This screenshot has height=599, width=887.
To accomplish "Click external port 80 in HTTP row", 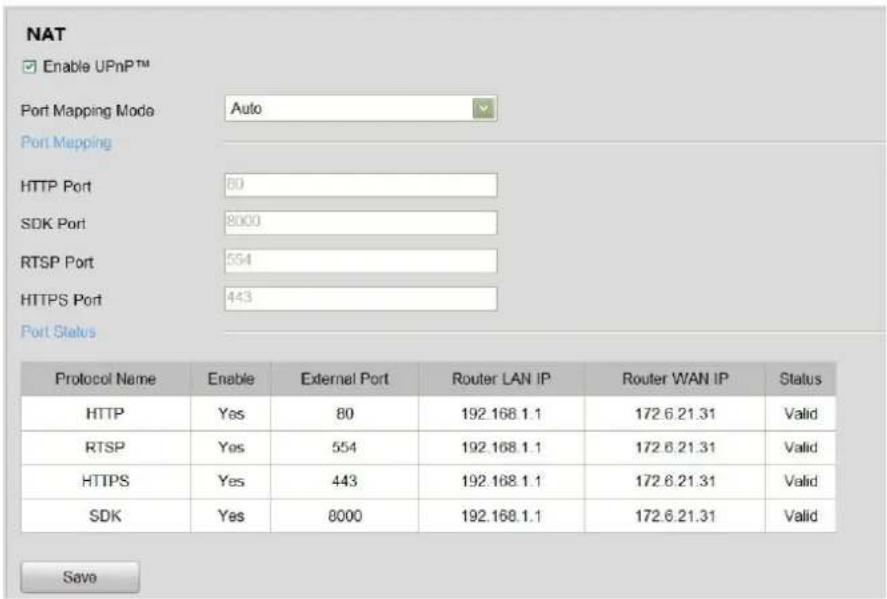I will 345,413.
